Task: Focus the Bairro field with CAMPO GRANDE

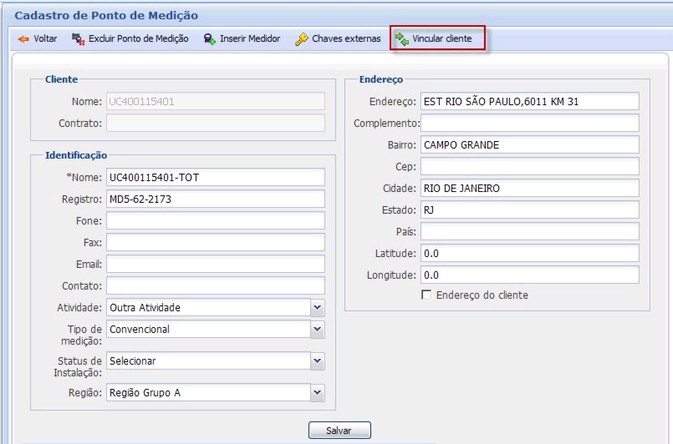Action: 529,145
